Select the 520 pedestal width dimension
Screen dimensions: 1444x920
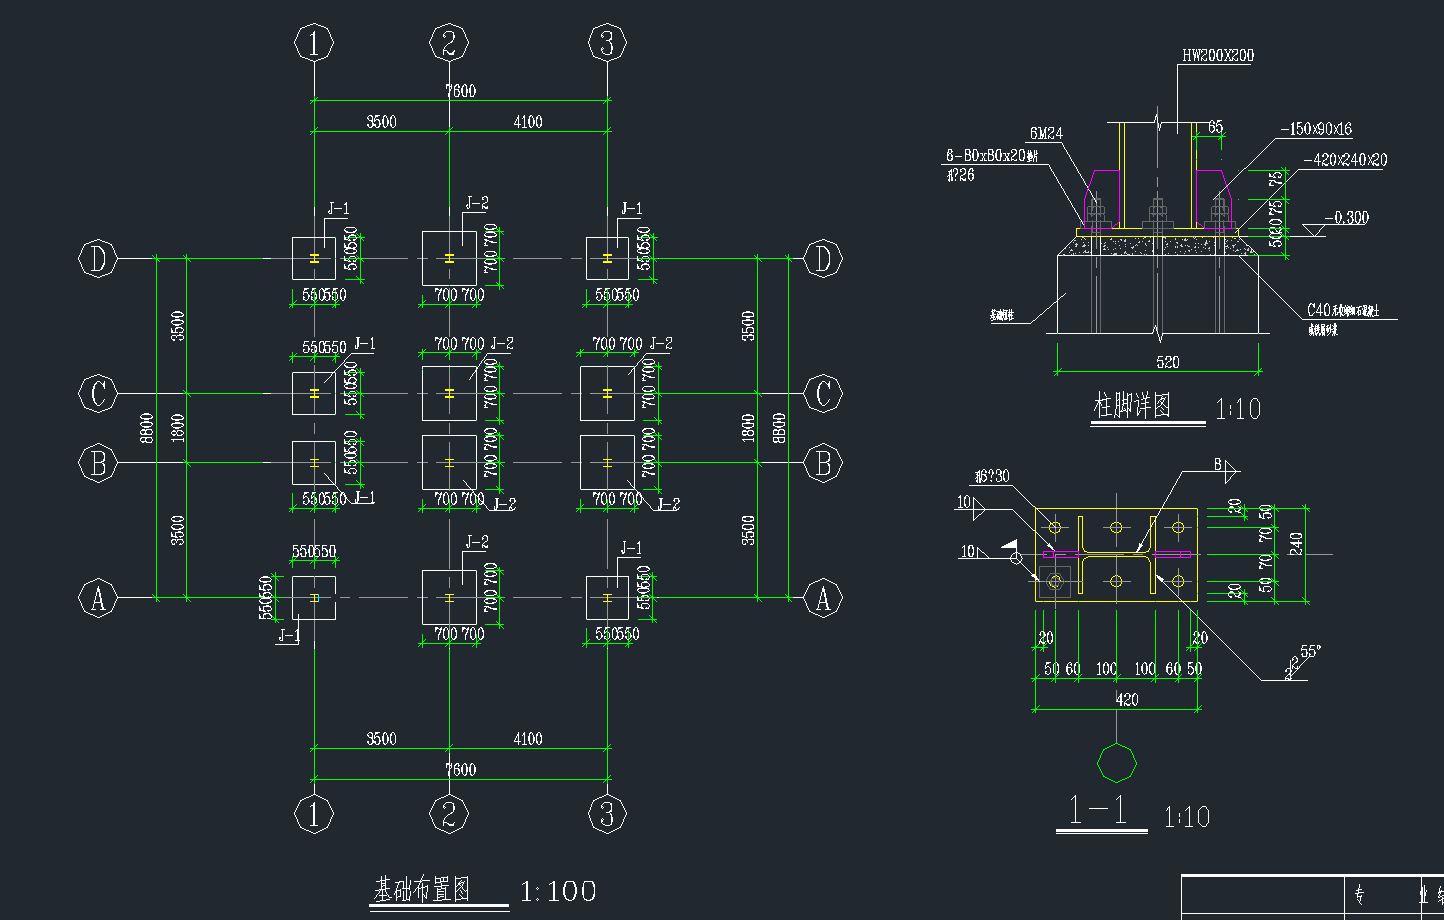coord(1167,362)
